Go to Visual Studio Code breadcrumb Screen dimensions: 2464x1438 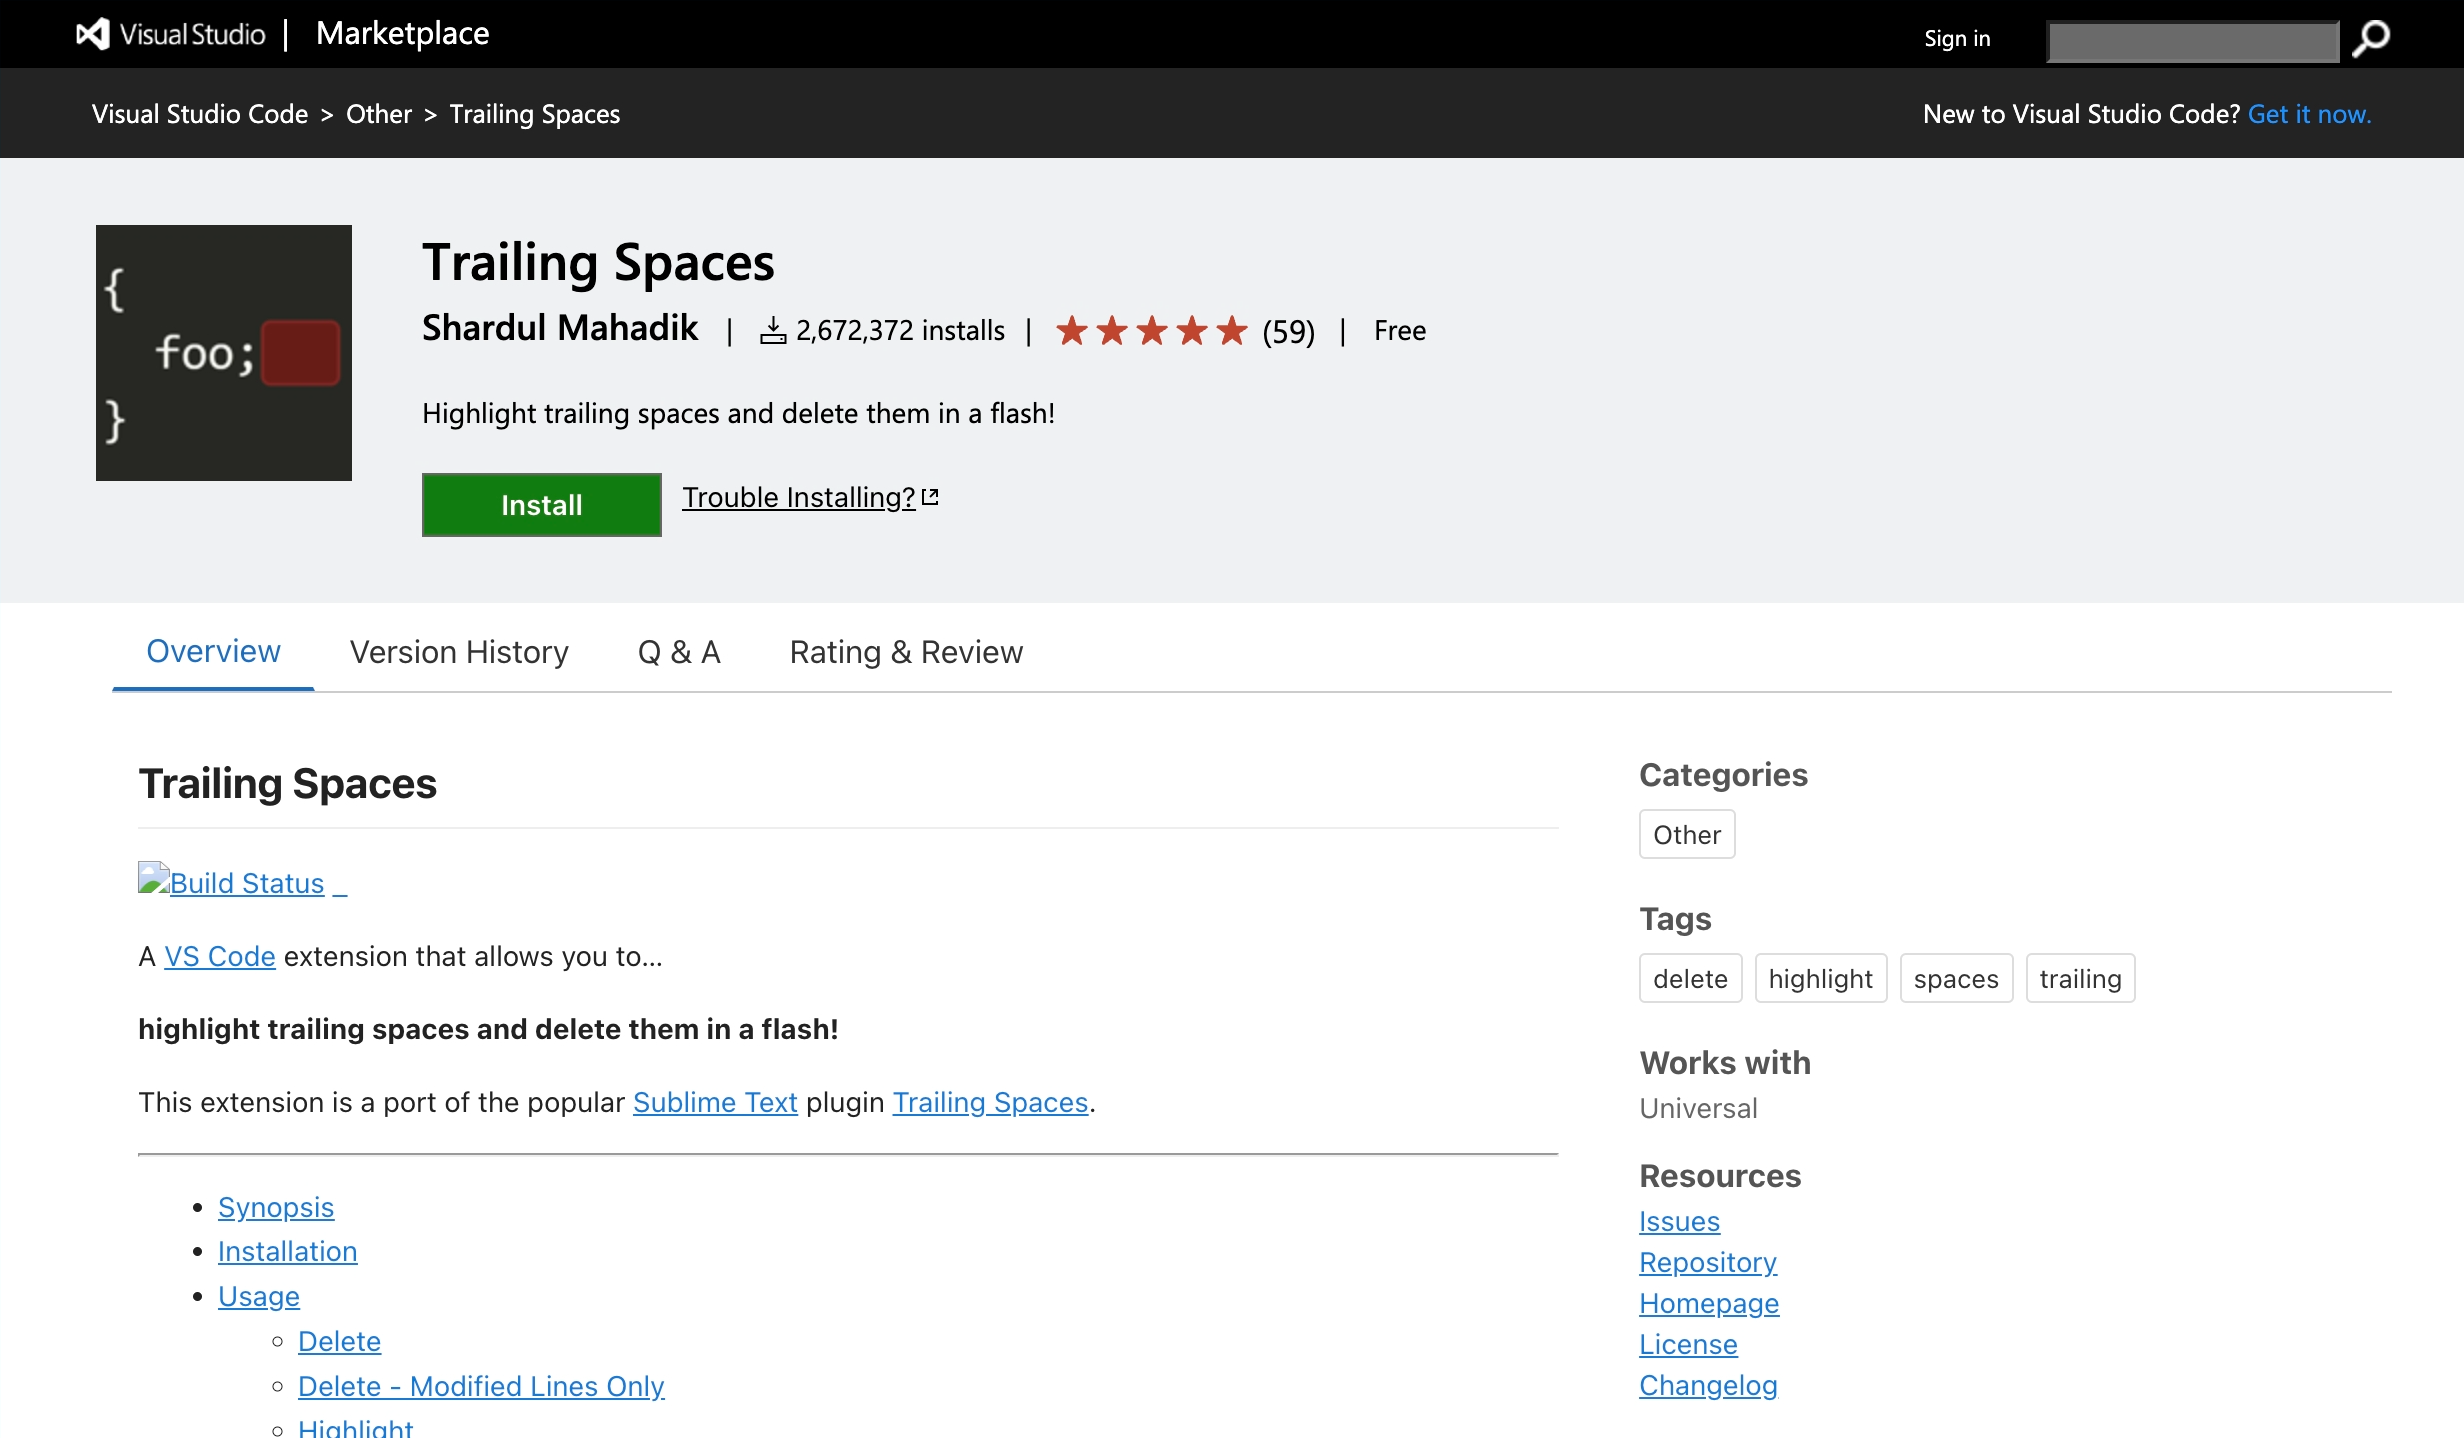[x=200, y=114]
